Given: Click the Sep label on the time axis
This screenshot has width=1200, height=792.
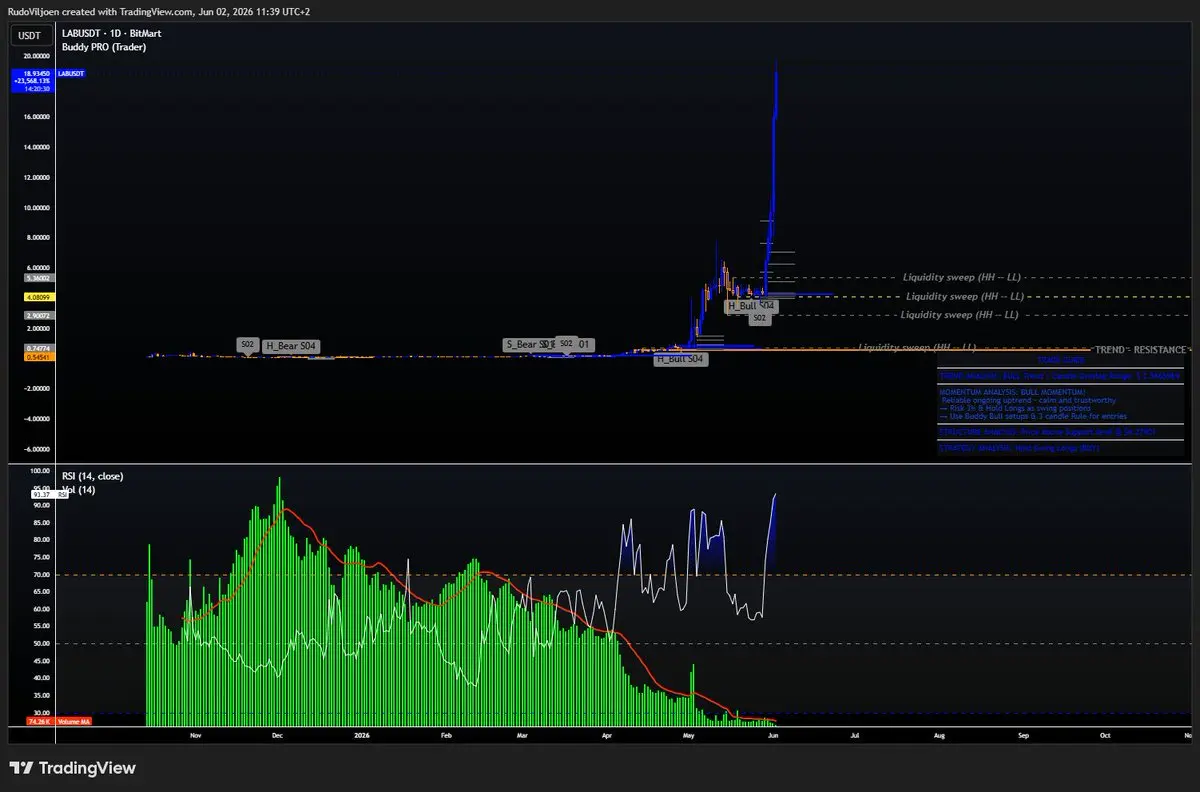Looking at the screenshot, I should tap(1023, 735).
